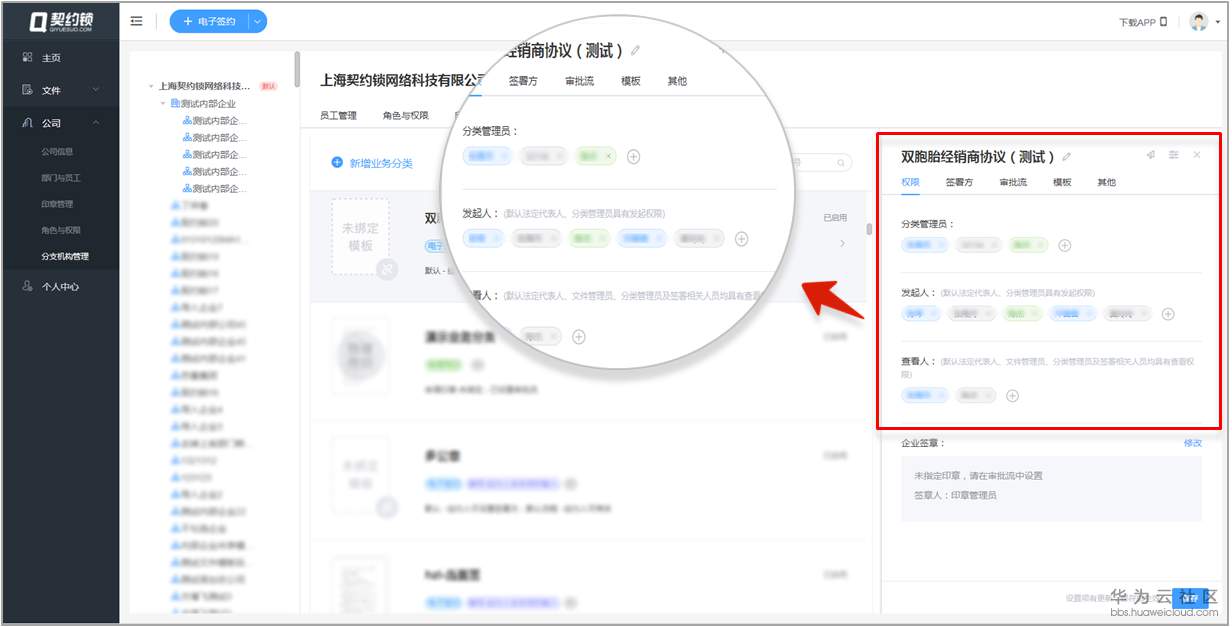Click the 签章人：印章管理员 text
This screenshot has height=627, width=1232.
click(955, 495)
